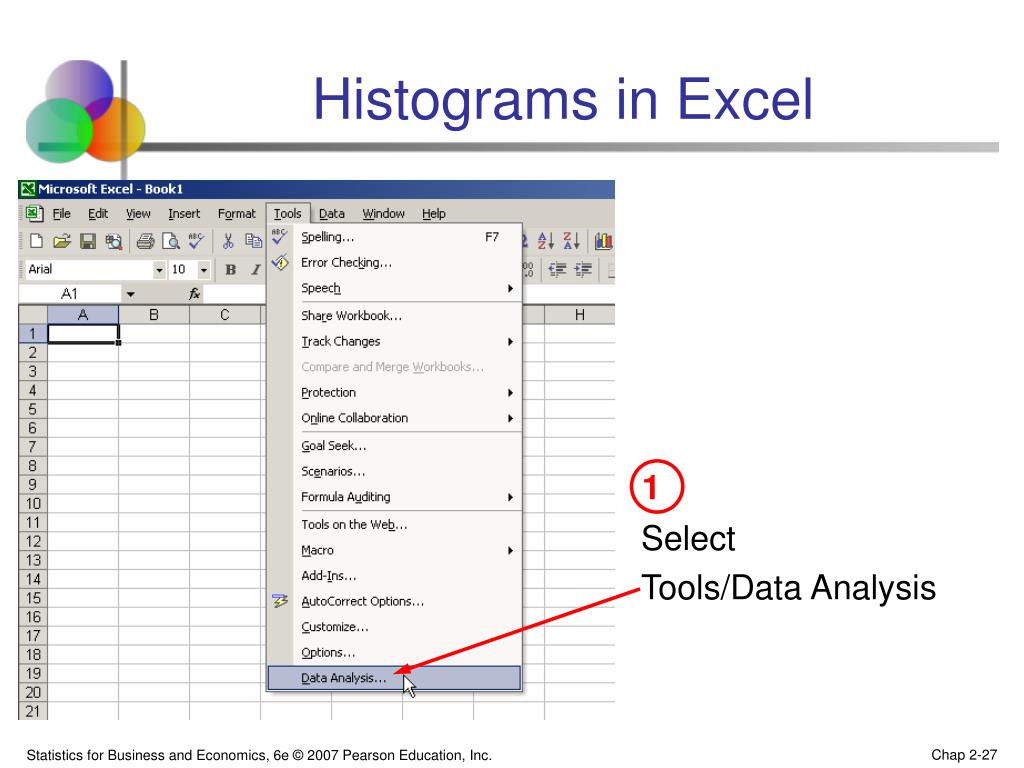The width and height of the screenshot is (1024, 768).
Task: Select row 21 header
Action: pos(33,711)
